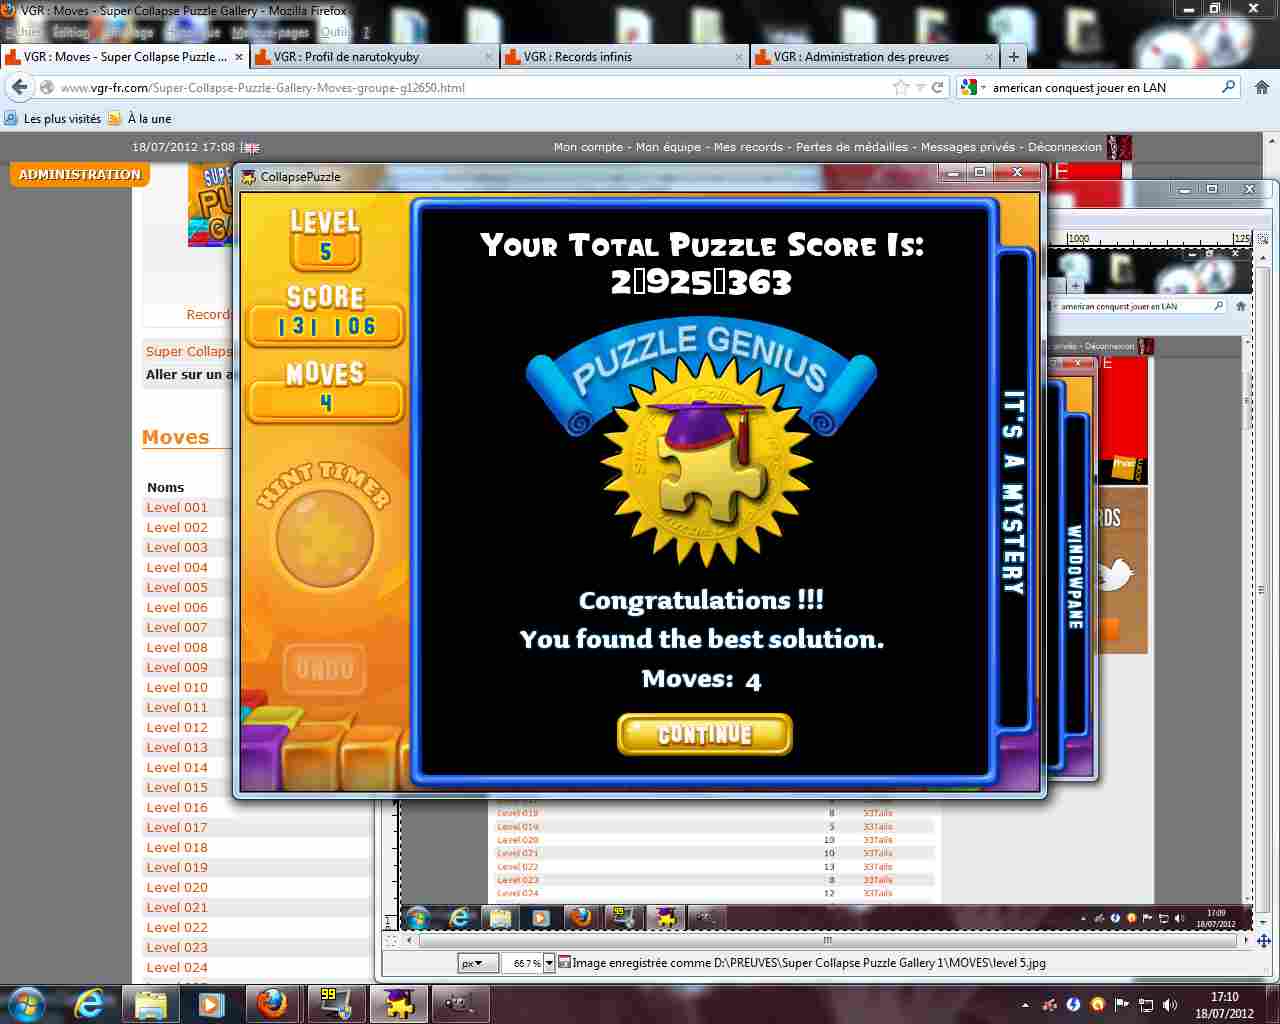Switch to 'VGR : Profil de narutokyuby' tab
The image size is (1280, 1024).
click(x=346, y=57)
